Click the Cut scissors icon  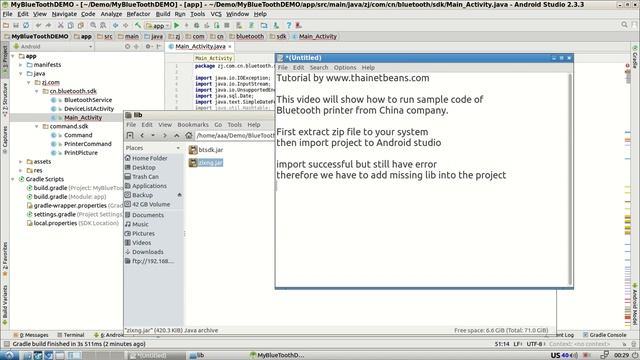(60, 25)
